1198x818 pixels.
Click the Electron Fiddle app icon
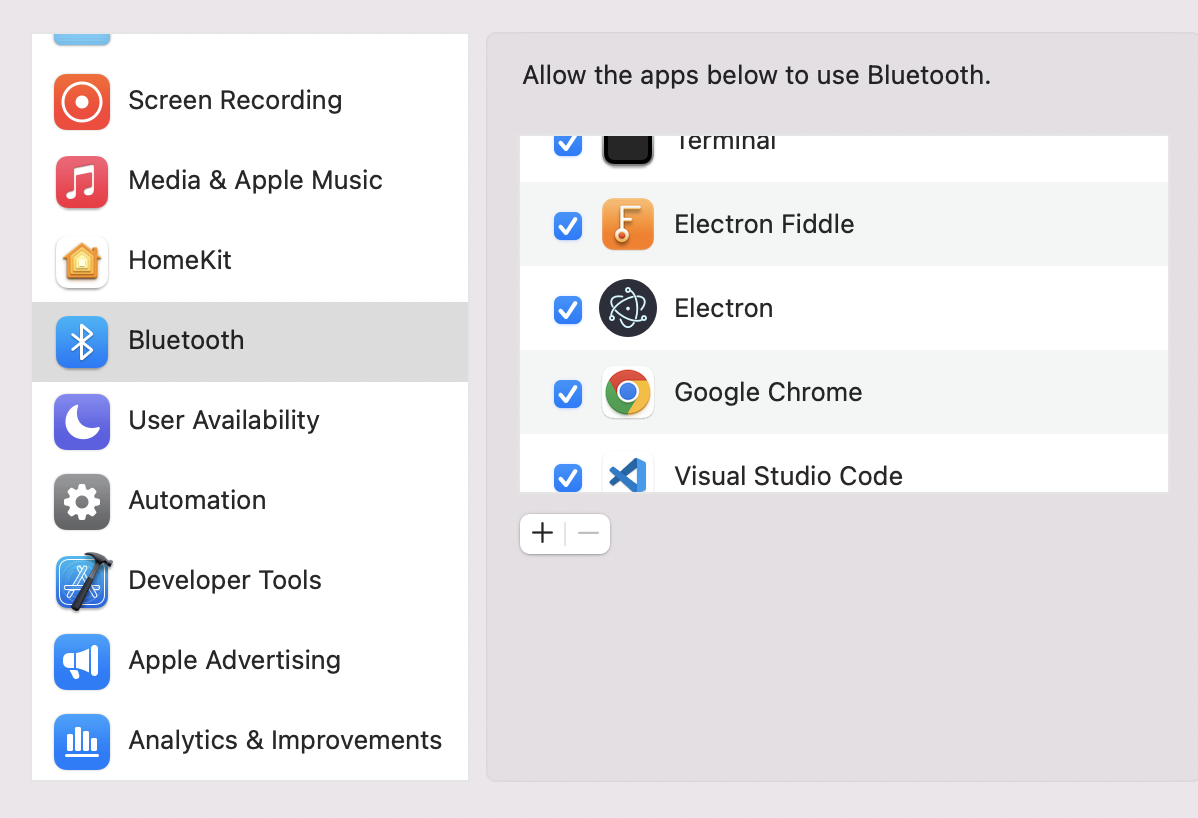(x=627, y=224)
